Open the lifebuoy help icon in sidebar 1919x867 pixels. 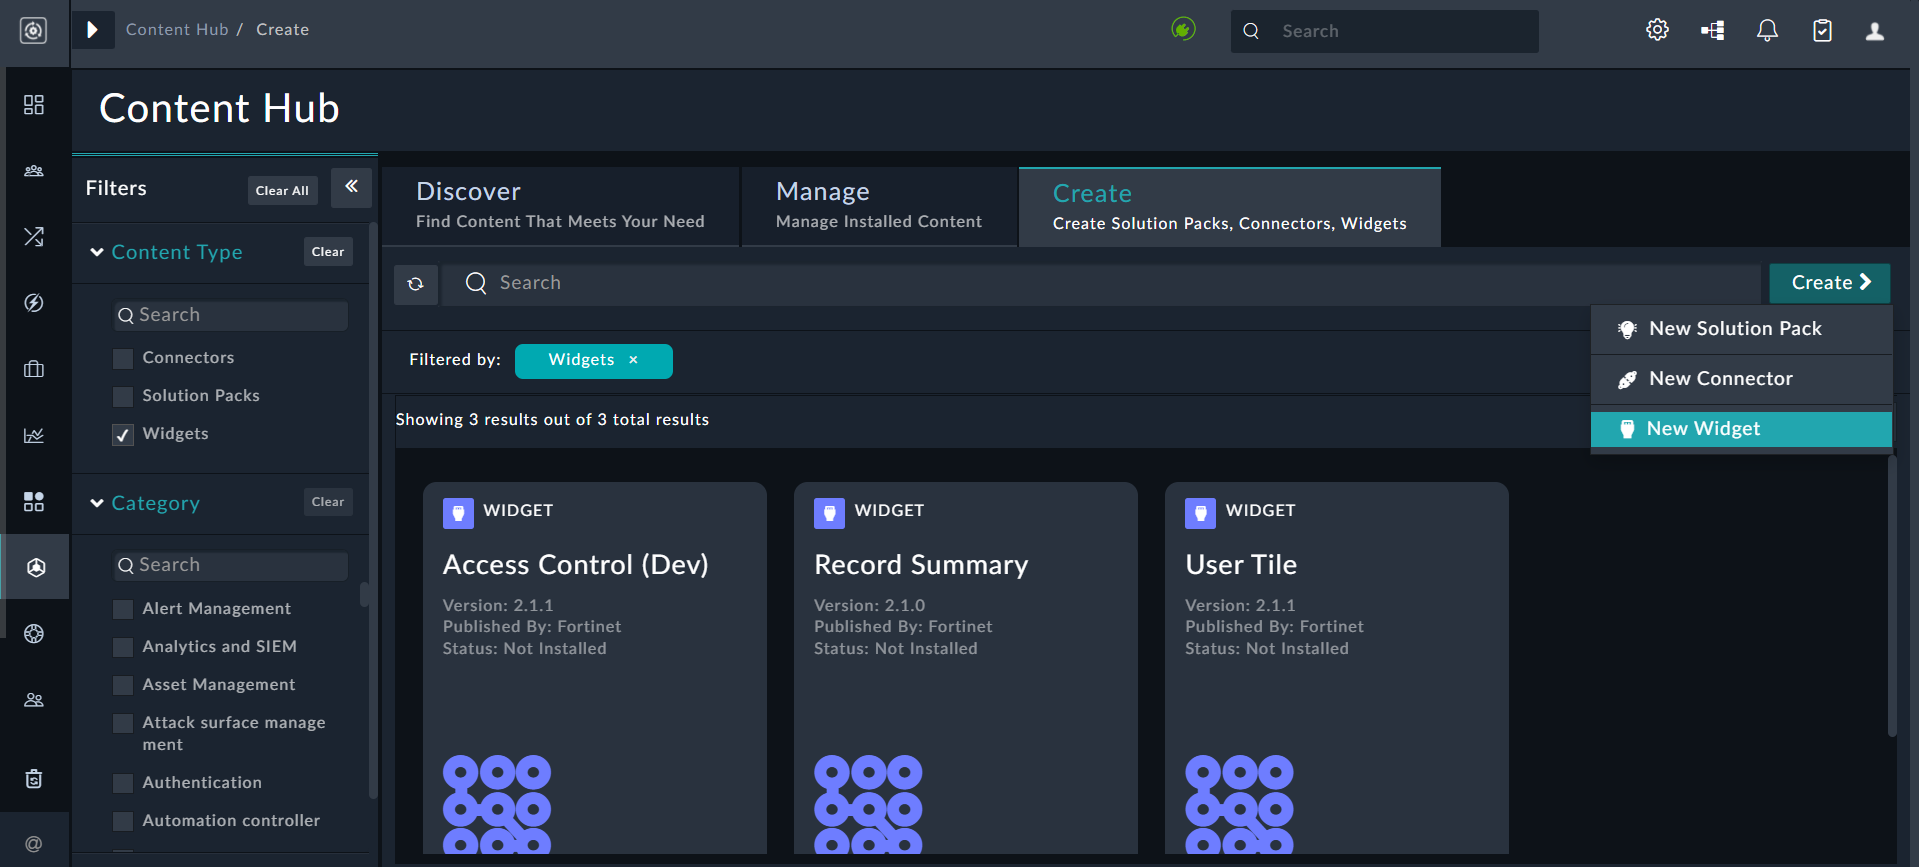tap(34, 633)
